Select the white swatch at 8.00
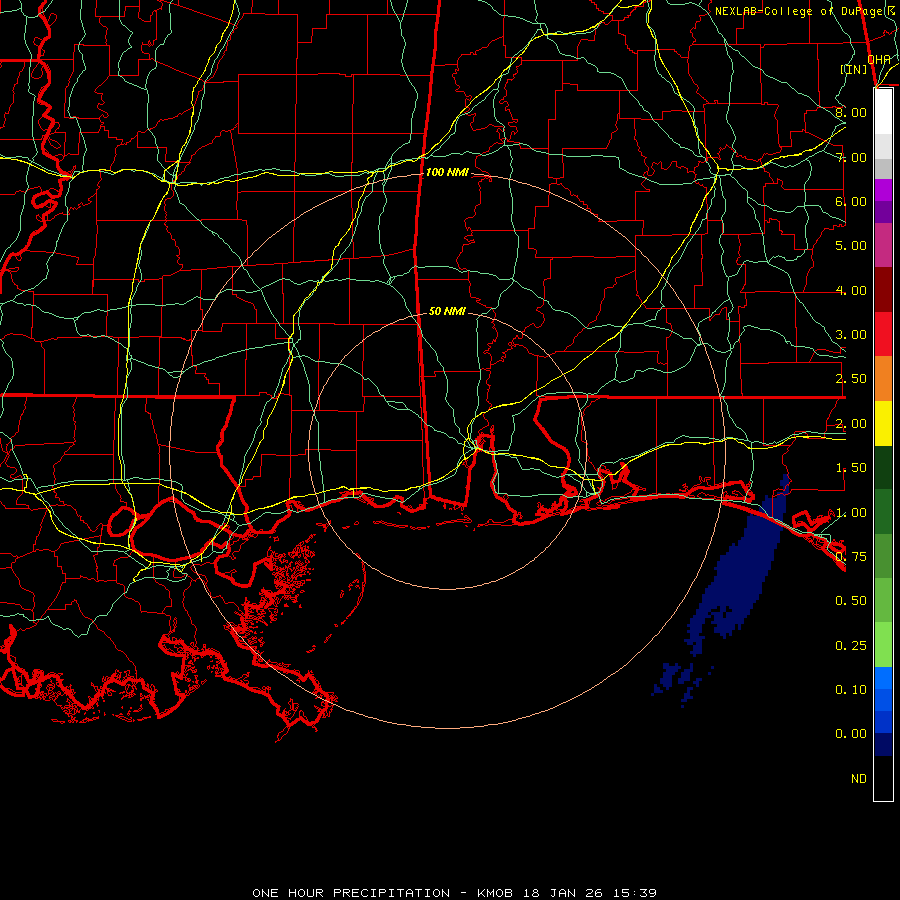900x900 pixels. 883,112
